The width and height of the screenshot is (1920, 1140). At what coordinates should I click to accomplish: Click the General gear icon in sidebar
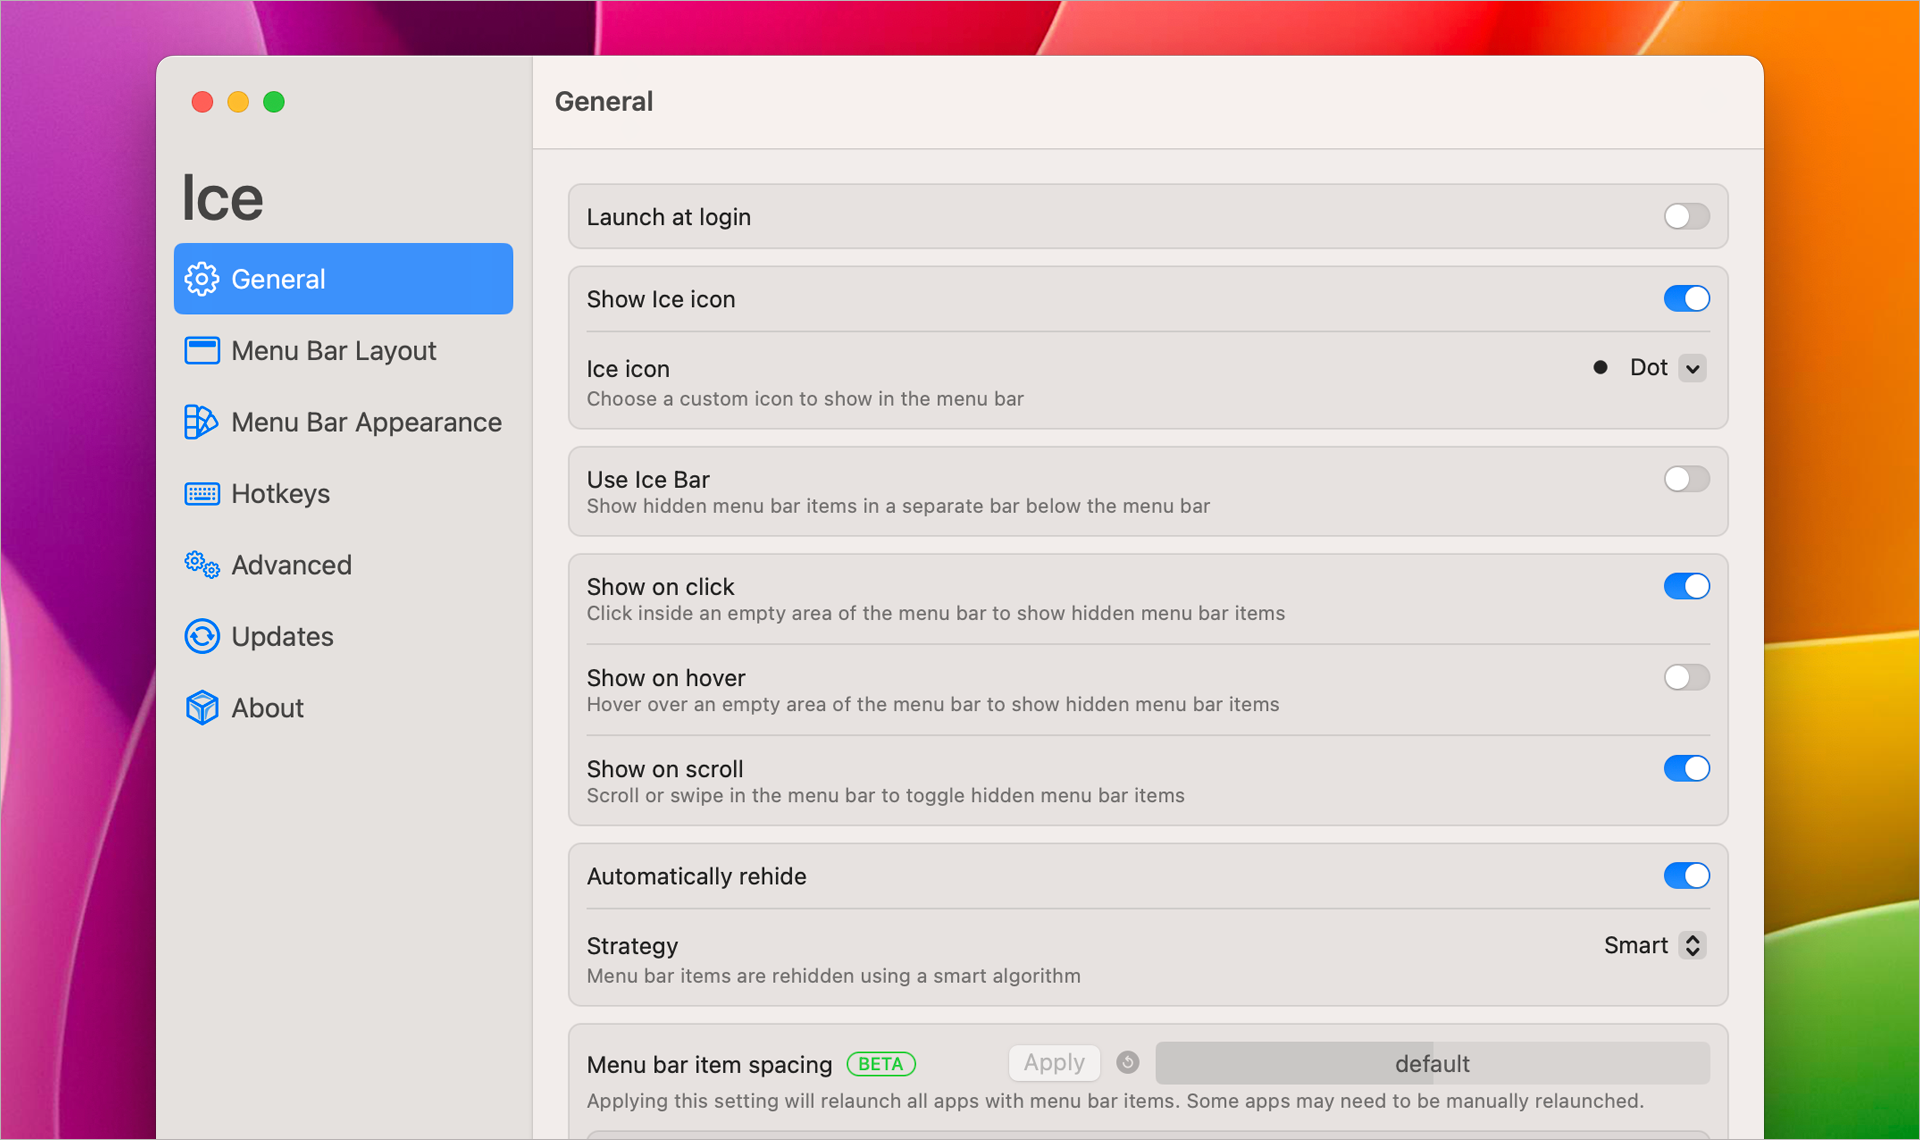(201, 279)
